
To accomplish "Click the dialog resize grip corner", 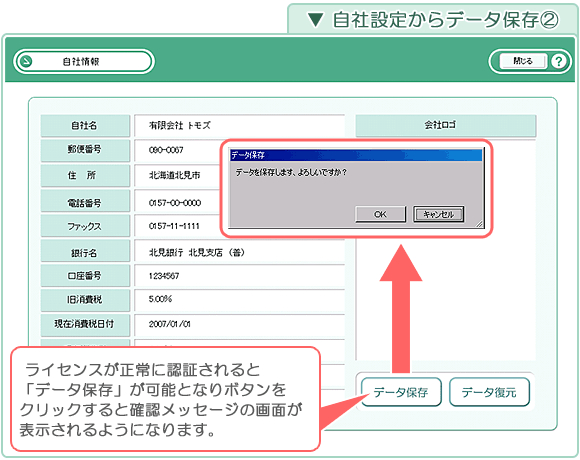I will pos(479,223).
